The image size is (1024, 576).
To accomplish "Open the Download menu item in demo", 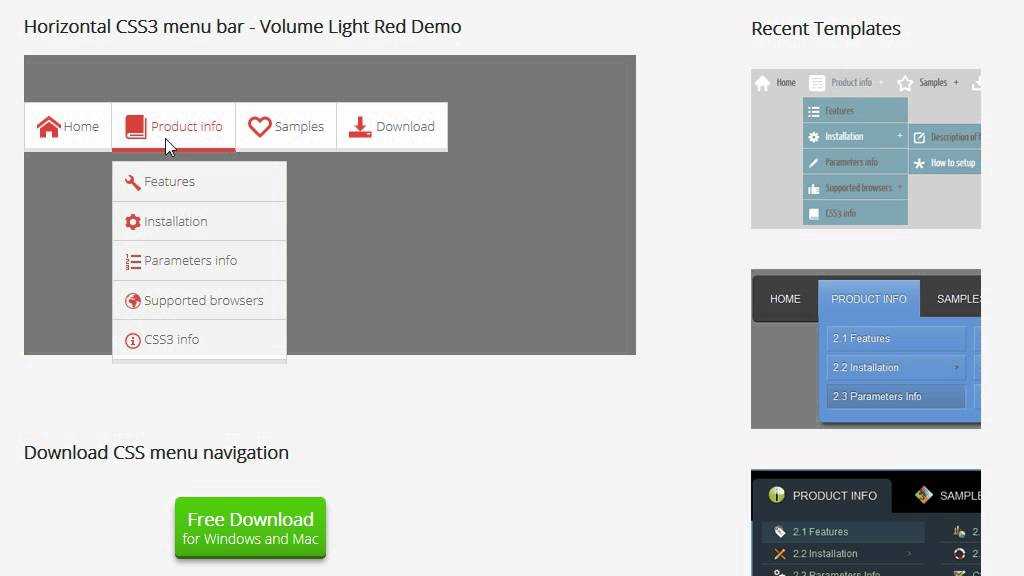I will click(392, 127).
